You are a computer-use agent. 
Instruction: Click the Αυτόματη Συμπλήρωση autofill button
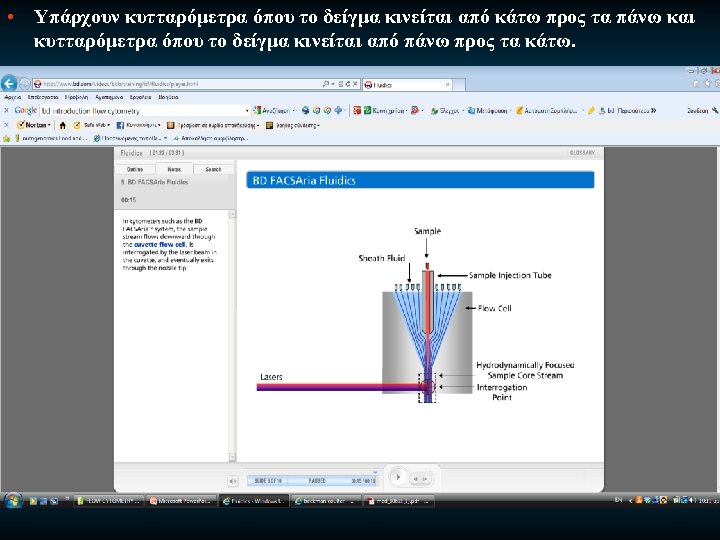pos(546,111)
